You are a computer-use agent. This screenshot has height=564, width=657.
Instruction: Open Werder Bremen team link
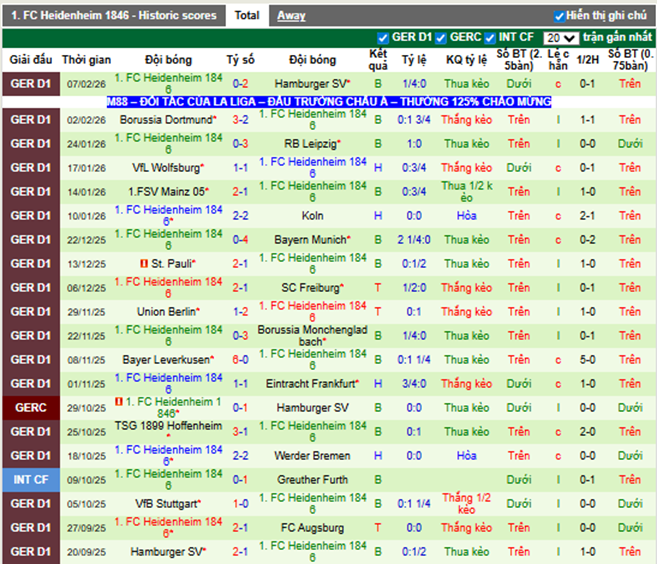pos(312,455)
